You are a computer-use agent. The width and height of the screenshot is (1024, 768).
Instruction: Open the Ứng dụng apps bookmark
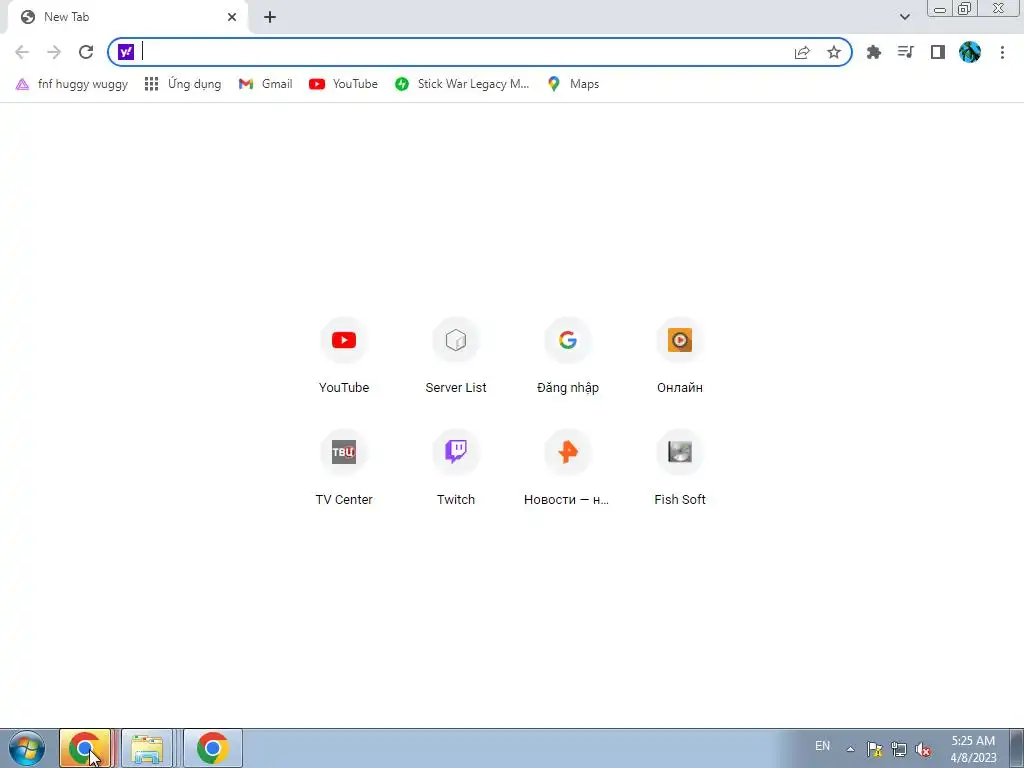[x=183, y=84]
